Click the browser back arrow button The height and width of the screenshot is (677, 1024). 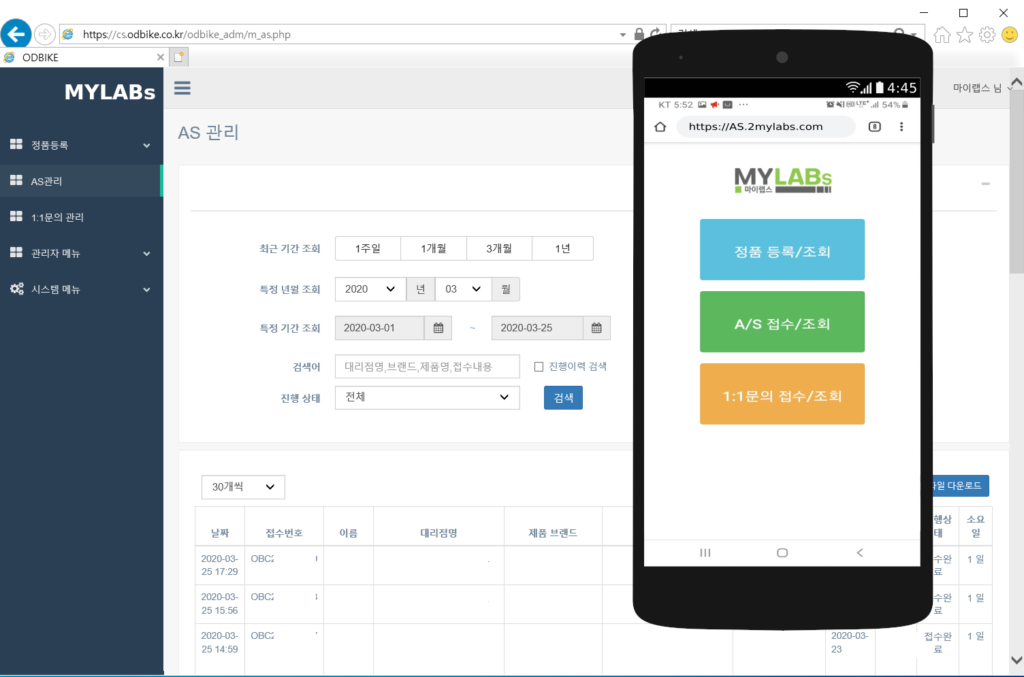point(16,33)
